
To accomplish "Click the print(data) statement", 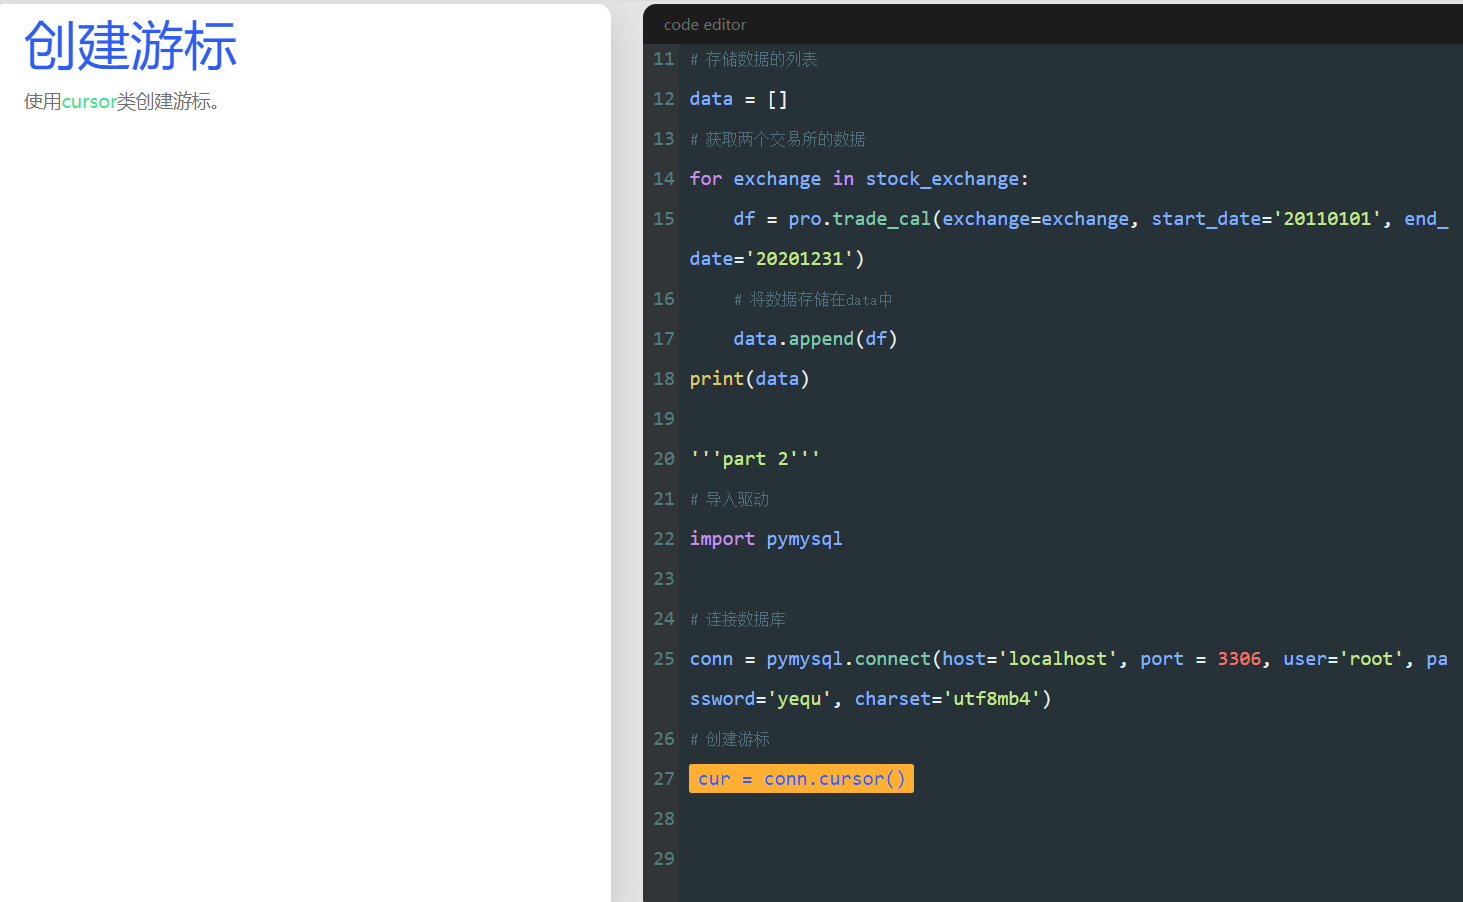I will point(749,379).
